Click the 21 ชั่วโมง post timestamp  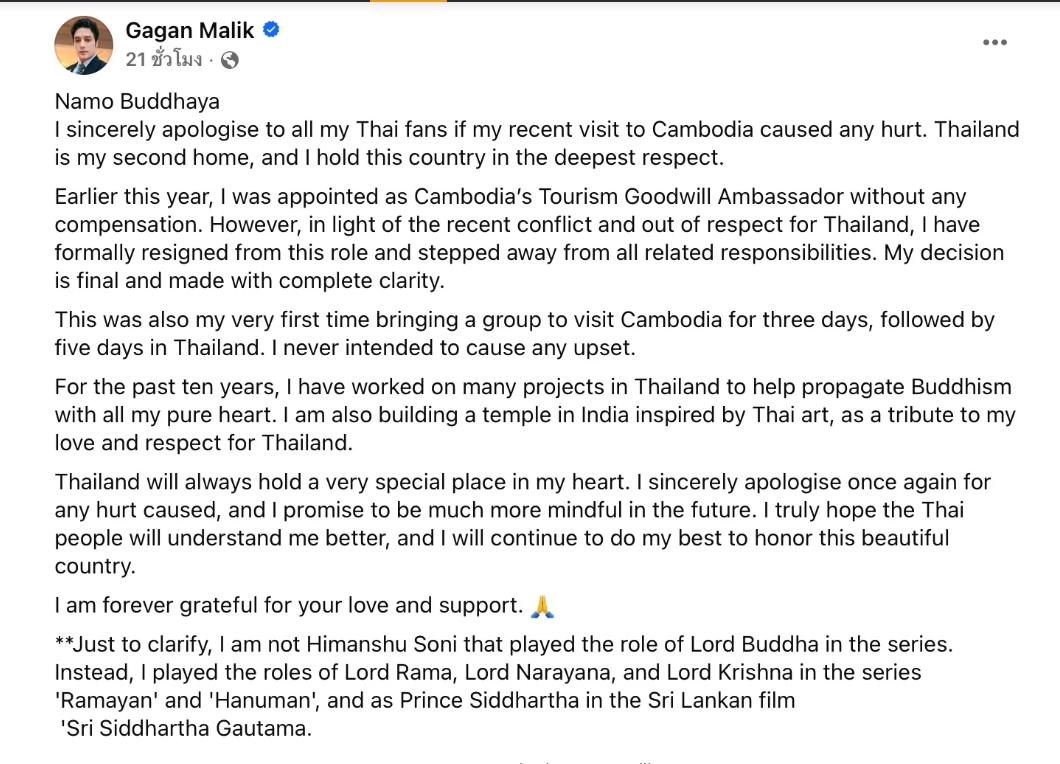(163, 60)
